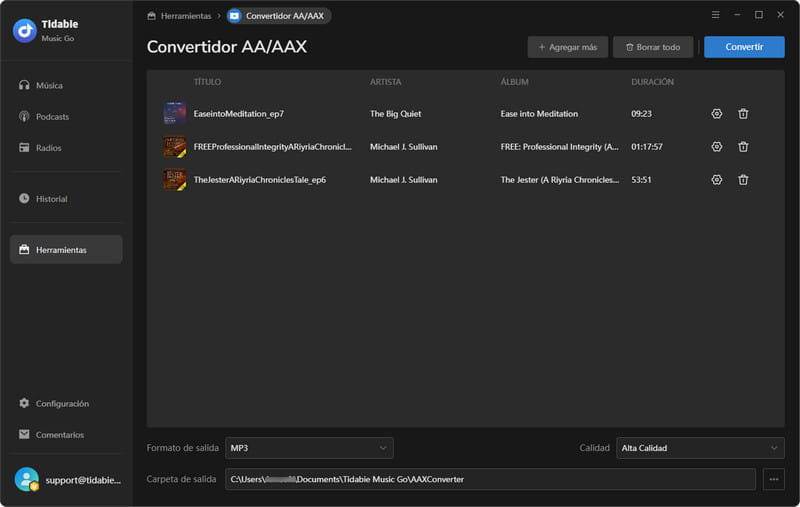This screenshot has width=800, height=507.
Task: Delete the TheJesterARiyriaChroniclesTale_ep6 row
Action: tap(743, 180)
